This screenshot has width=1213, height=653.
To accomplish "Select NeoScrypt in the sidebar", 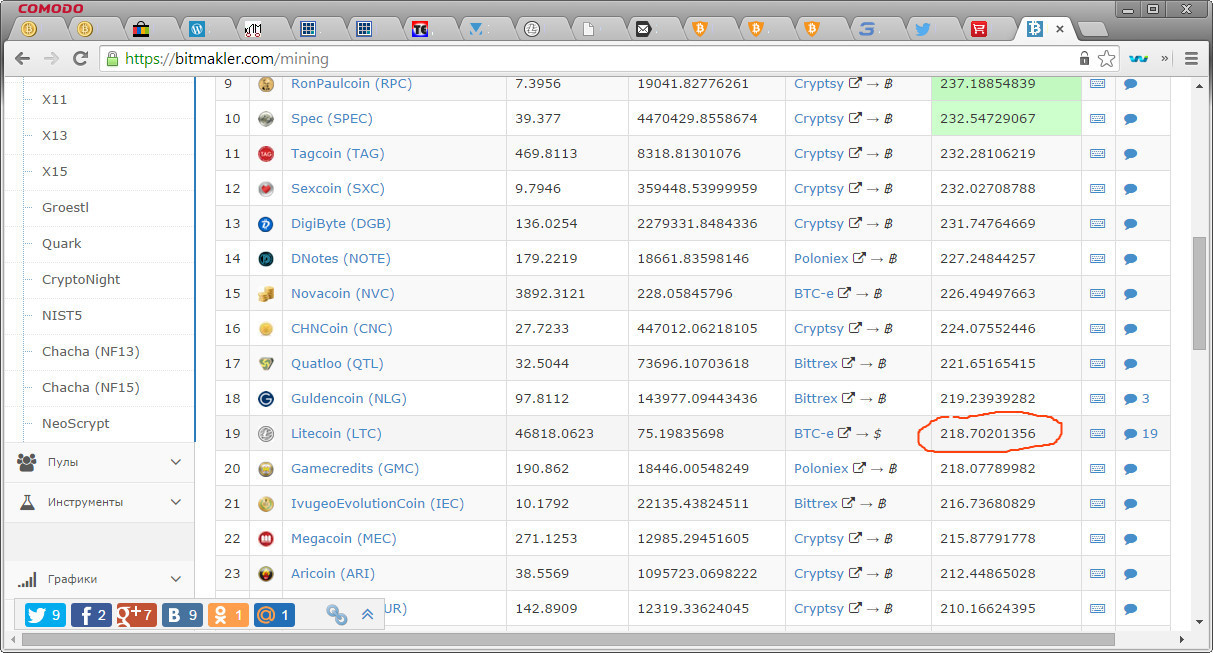I will 76,424.
